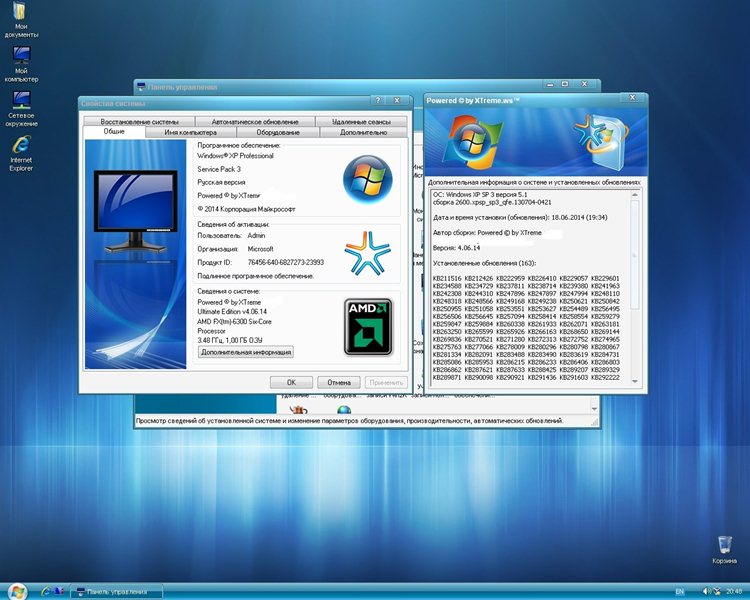The image size is (750, 600).
Task: Click '3.48 ГГц, 1,00 ГБ ОЗУ' text
Action: pos(230,340)
